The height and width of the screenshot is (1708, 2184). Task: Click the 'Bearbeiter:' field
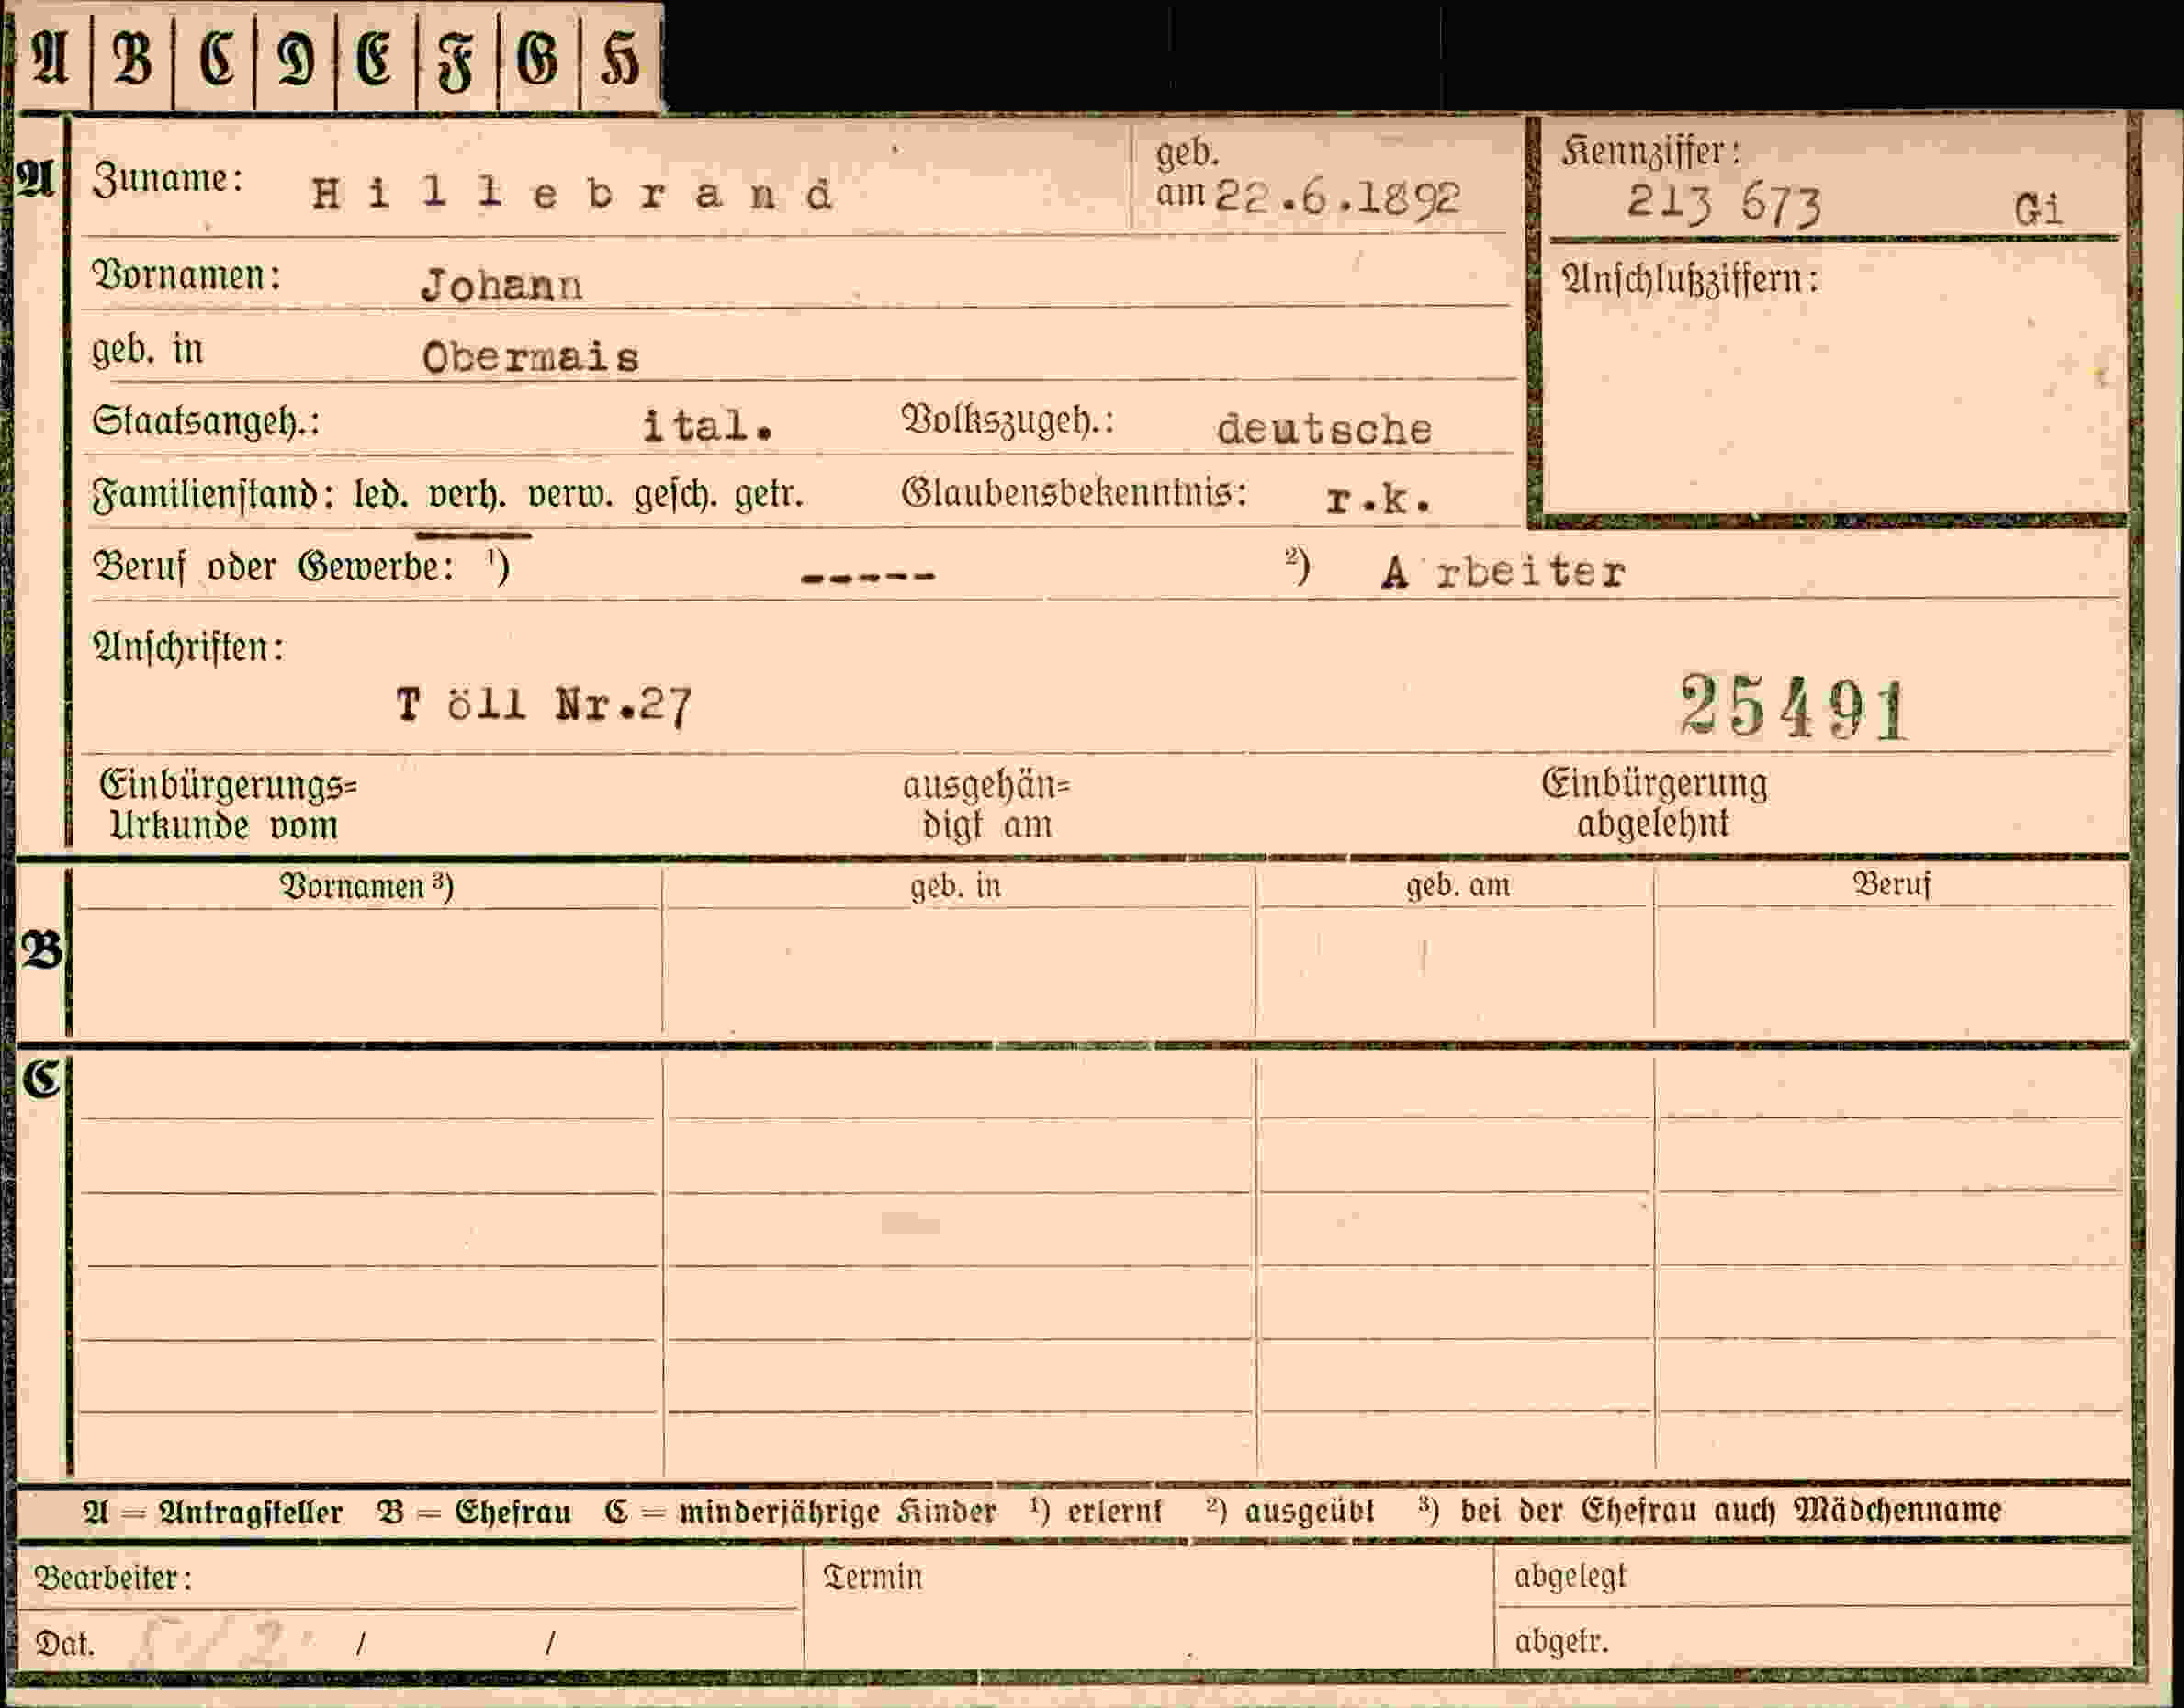click(x=408, y=1577)
